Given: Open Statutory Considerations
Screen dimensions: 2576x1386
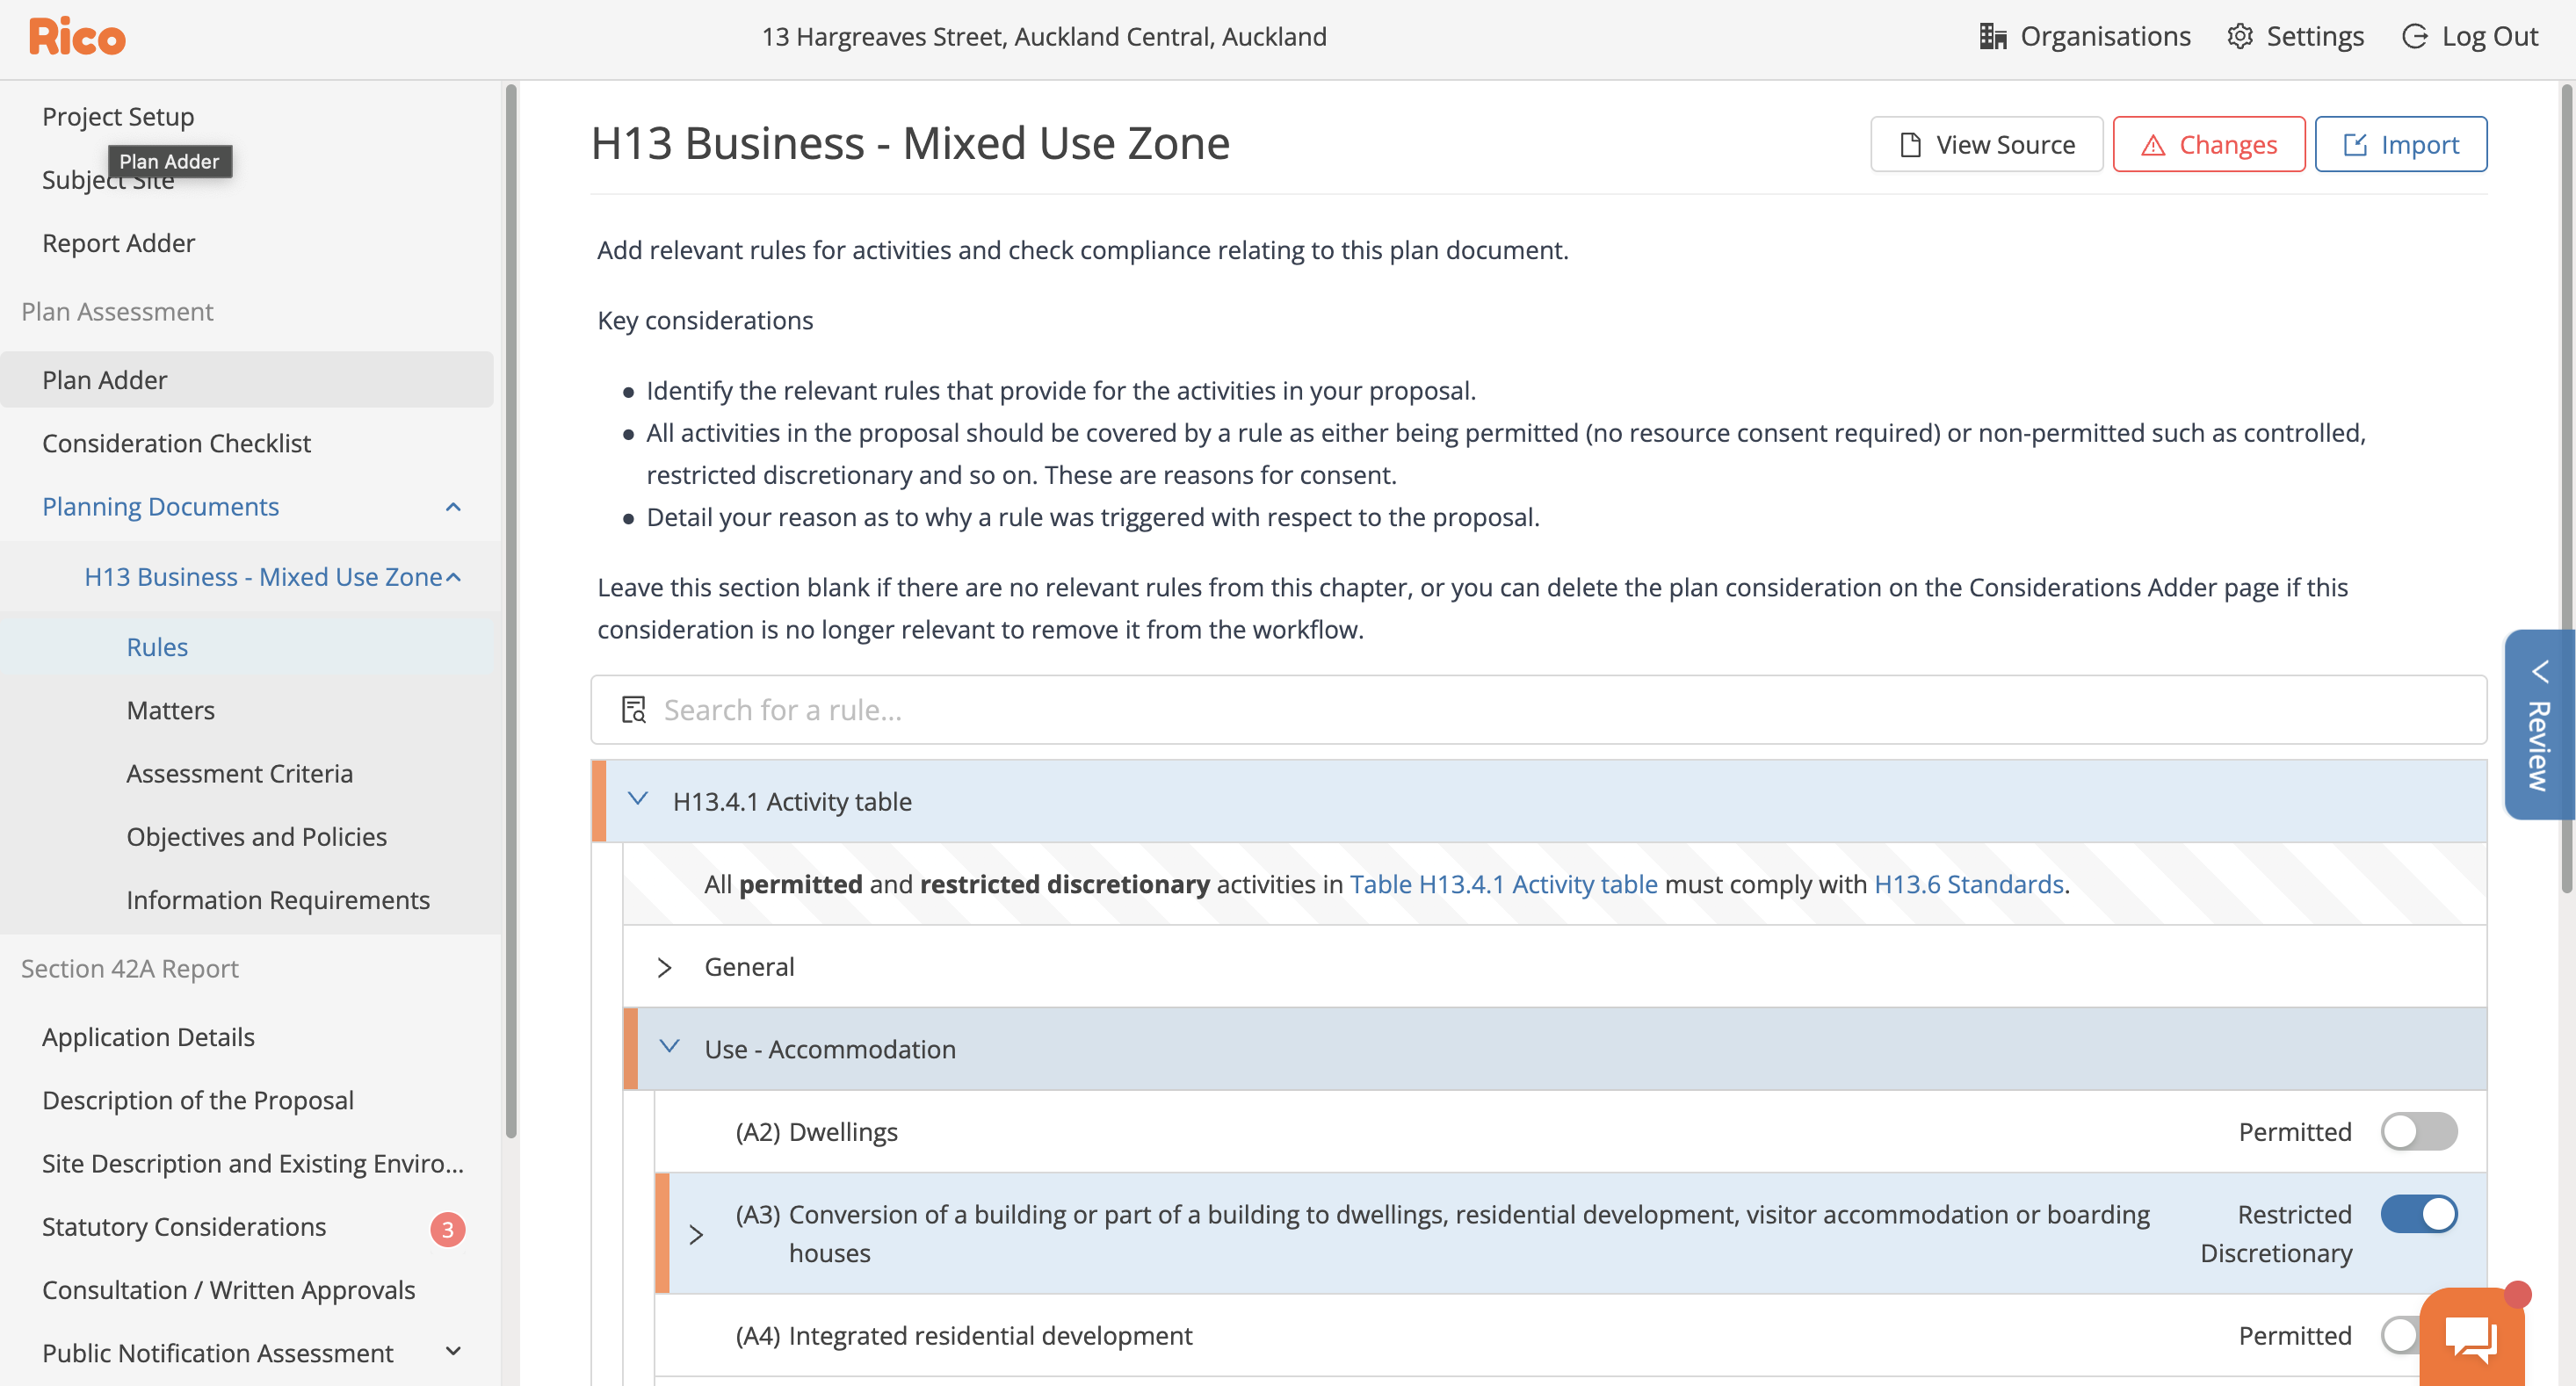Looking at the screenshot, I should click(x=184, y=1227).
